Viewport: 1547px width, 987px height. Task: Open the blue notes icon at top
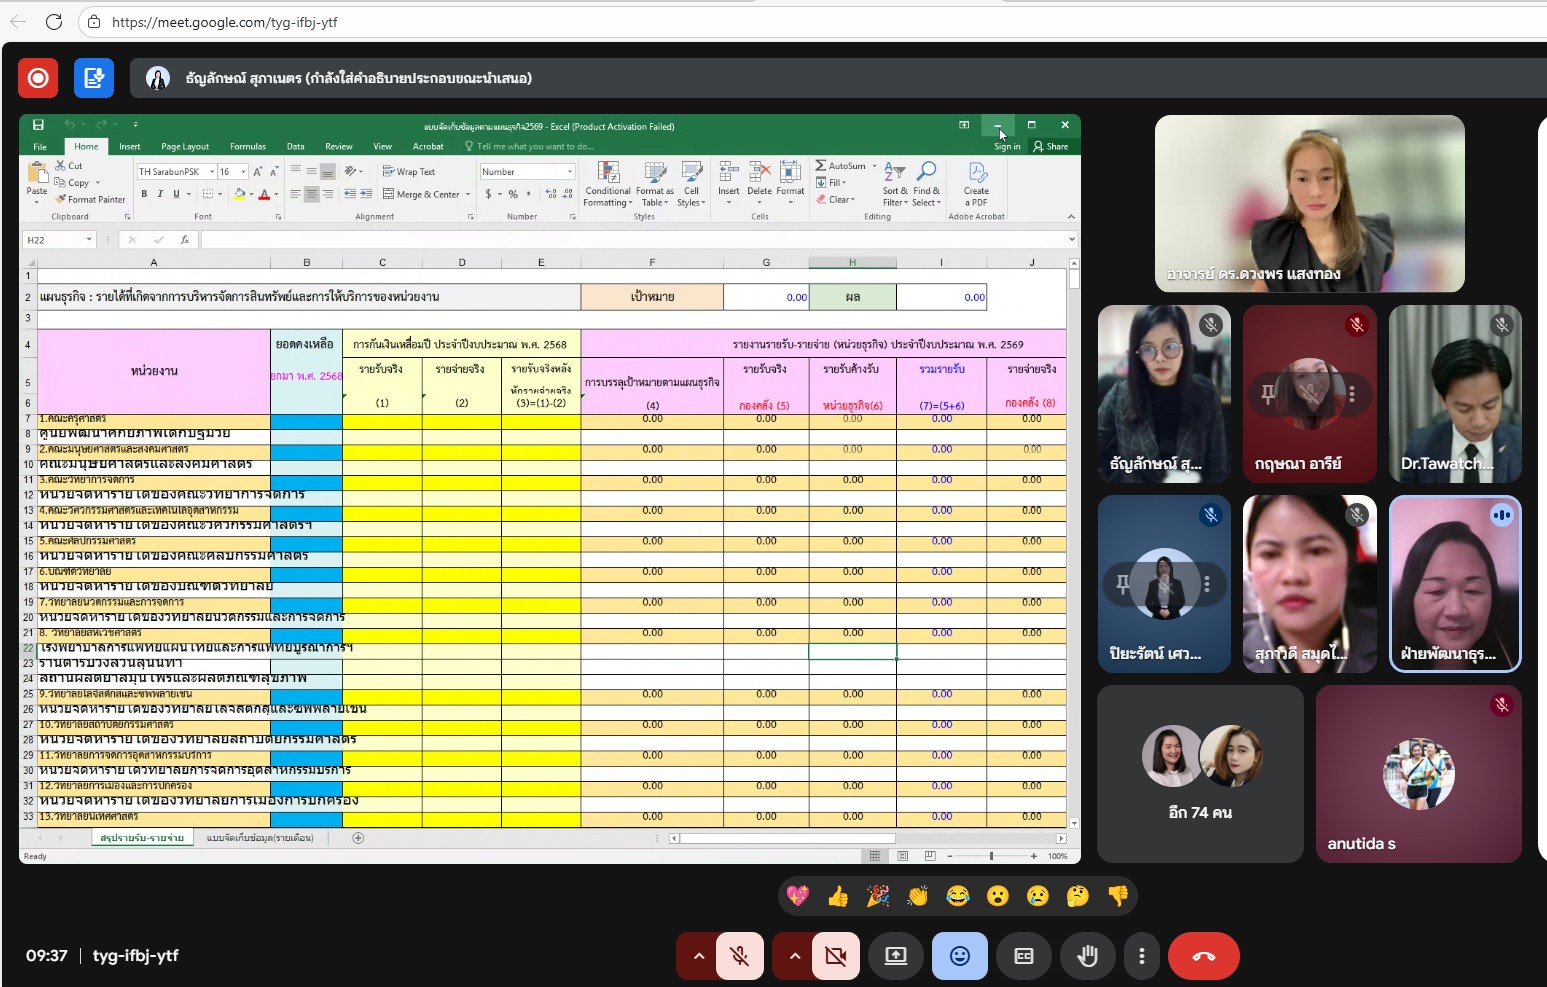coord(94,78)
